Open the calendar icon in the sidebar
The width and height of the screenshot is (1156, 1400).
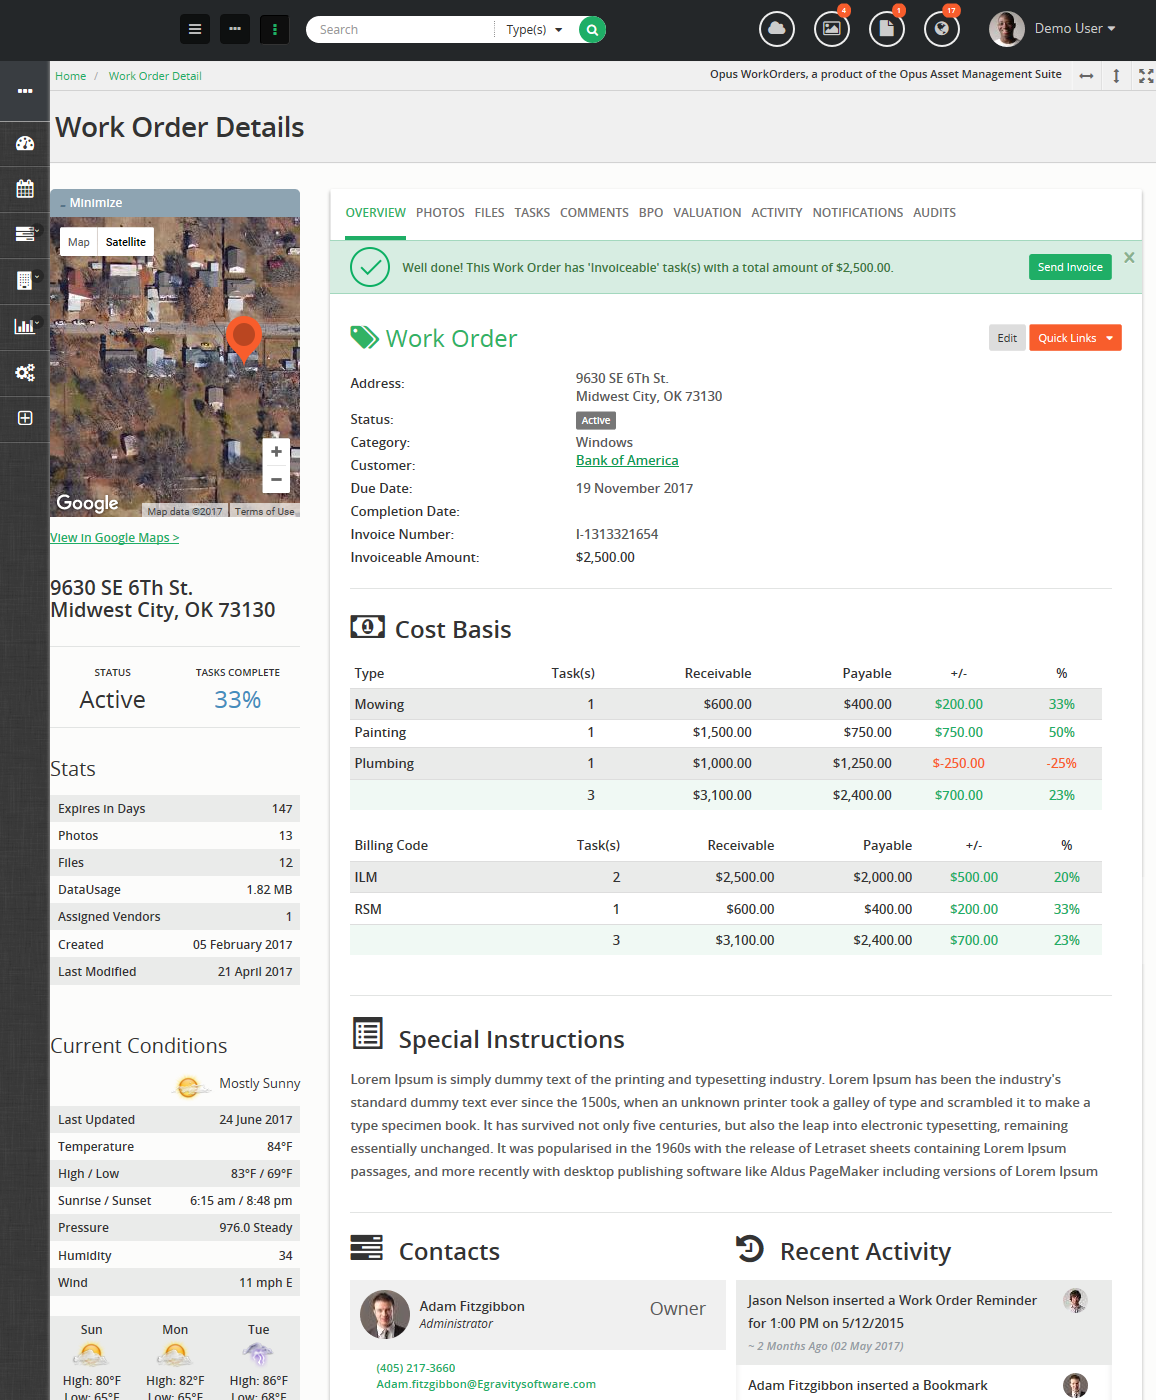click(x=25, y=189)
